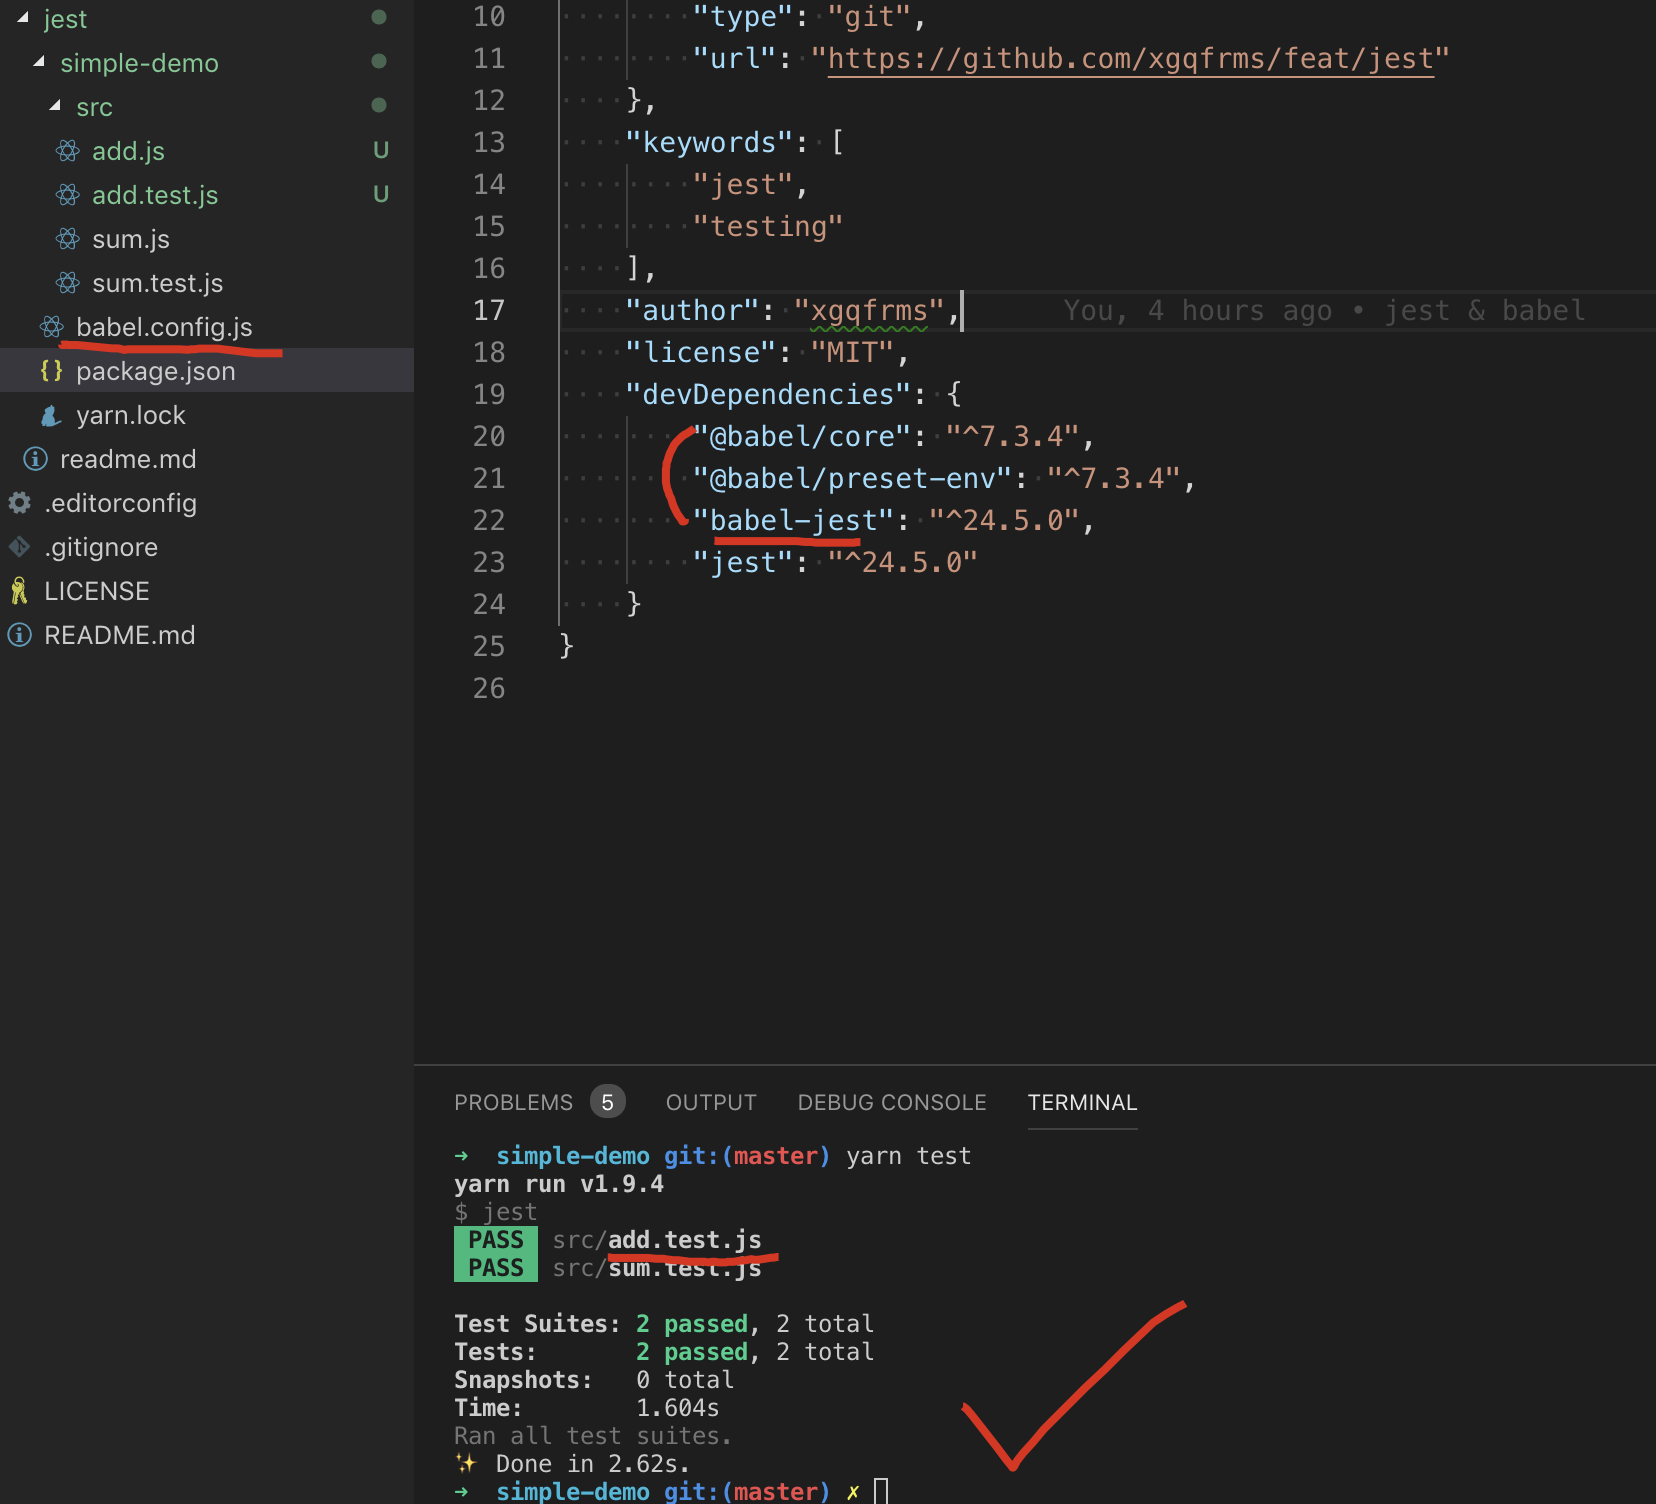Select the simple-demo folder name
Screen dimensions: 1656x1504
point(139,63)
